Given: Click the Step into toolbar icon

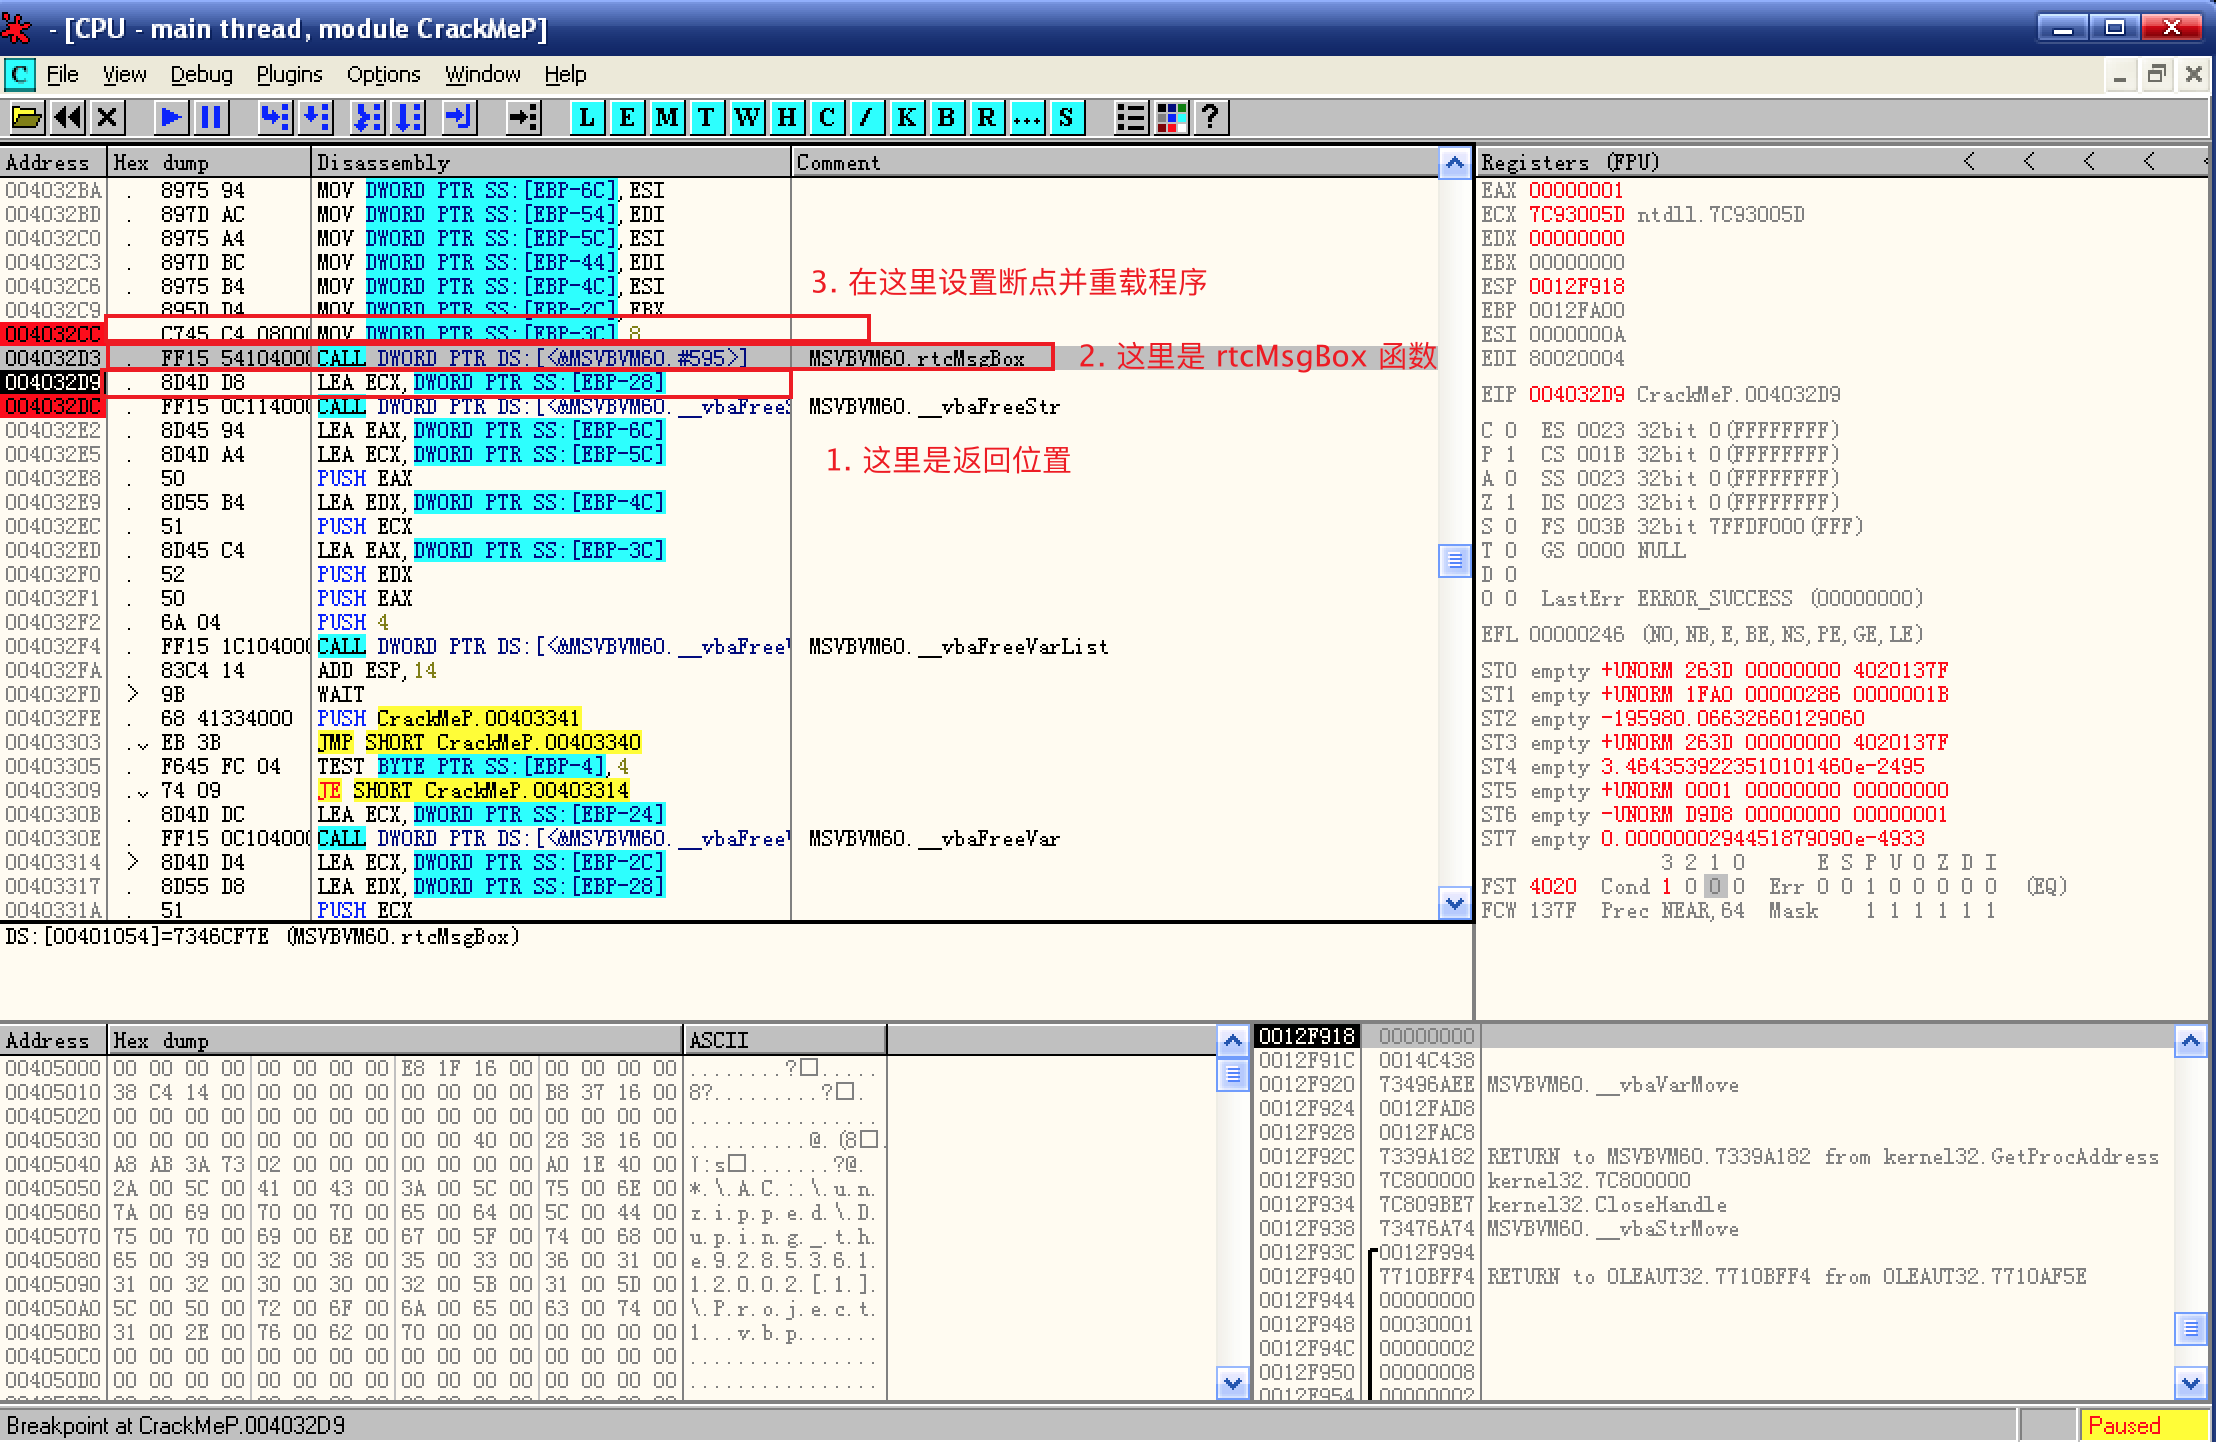Looking at the screenshot, I should click(x=274, y=118).
